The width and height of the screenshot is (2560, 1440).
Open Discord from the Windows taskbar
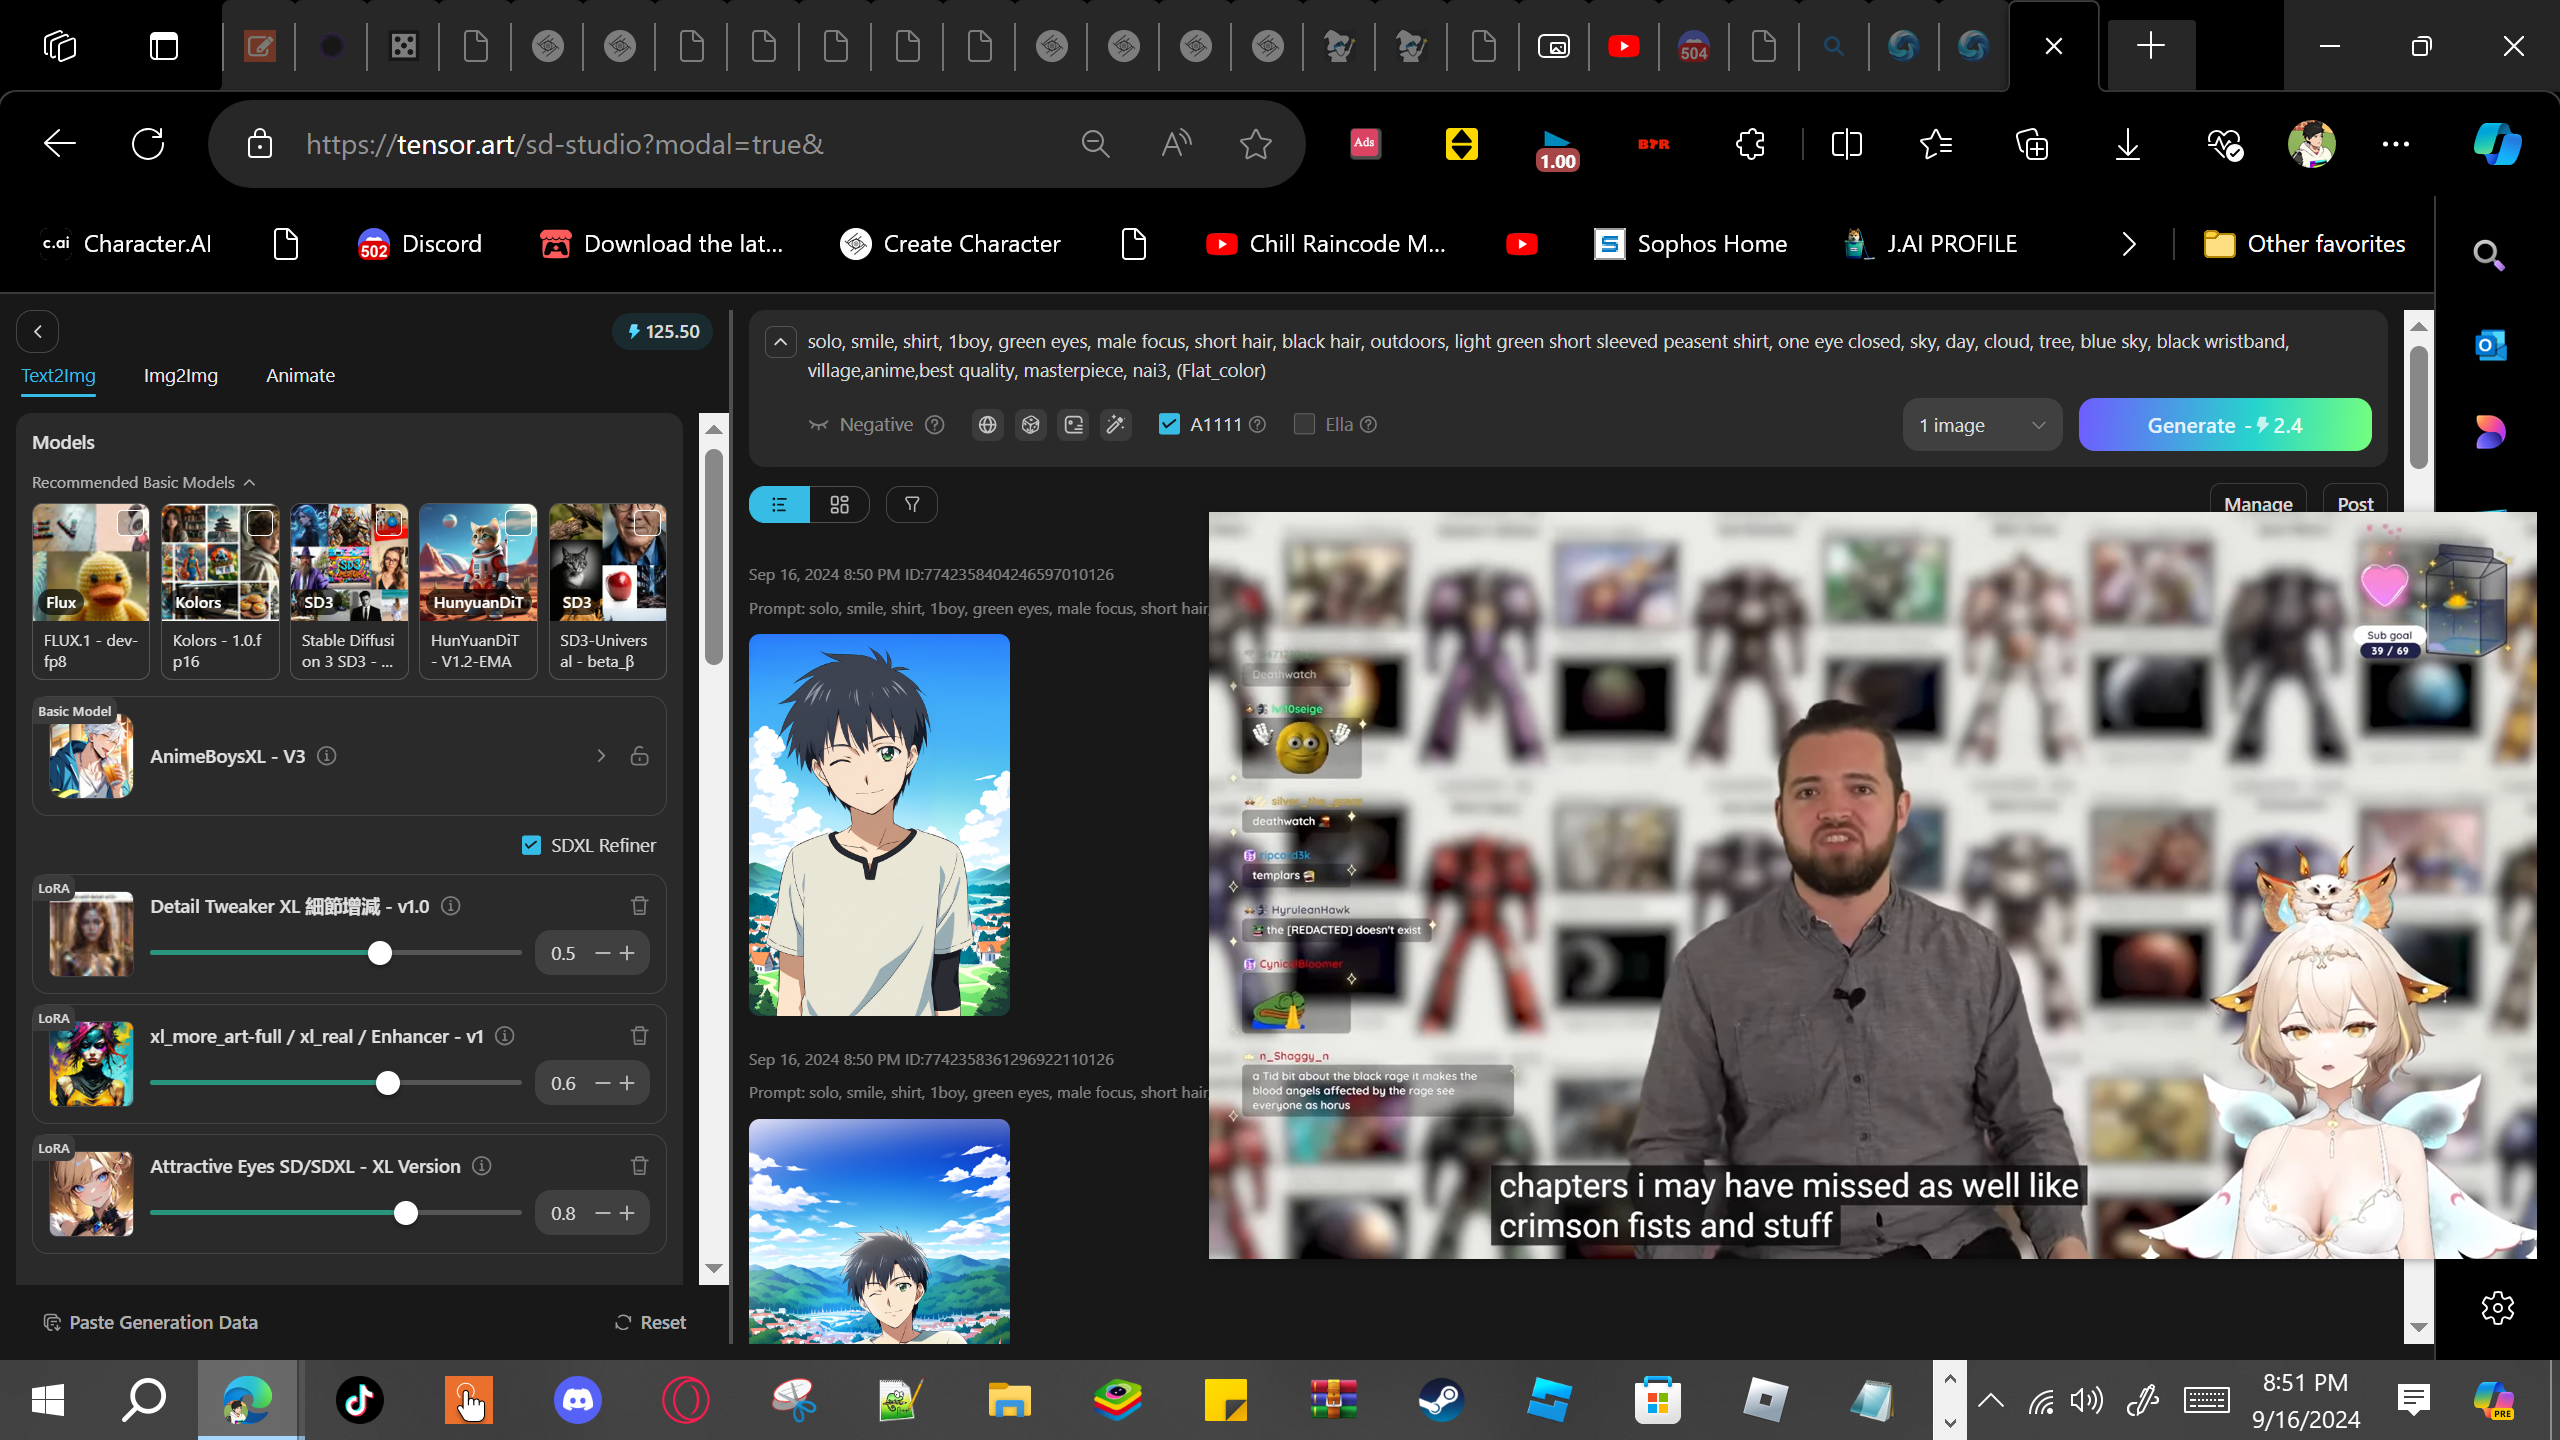pos(578,1400)
